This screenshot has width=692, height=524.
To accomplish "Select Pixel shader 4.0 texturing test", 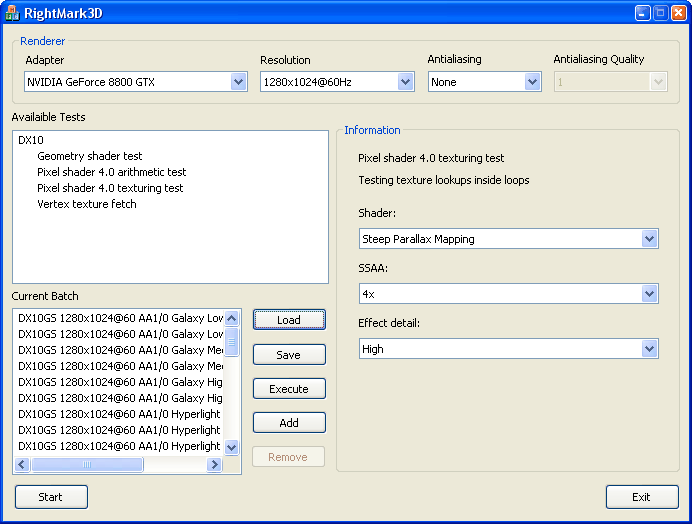I will tap(110, 188).
